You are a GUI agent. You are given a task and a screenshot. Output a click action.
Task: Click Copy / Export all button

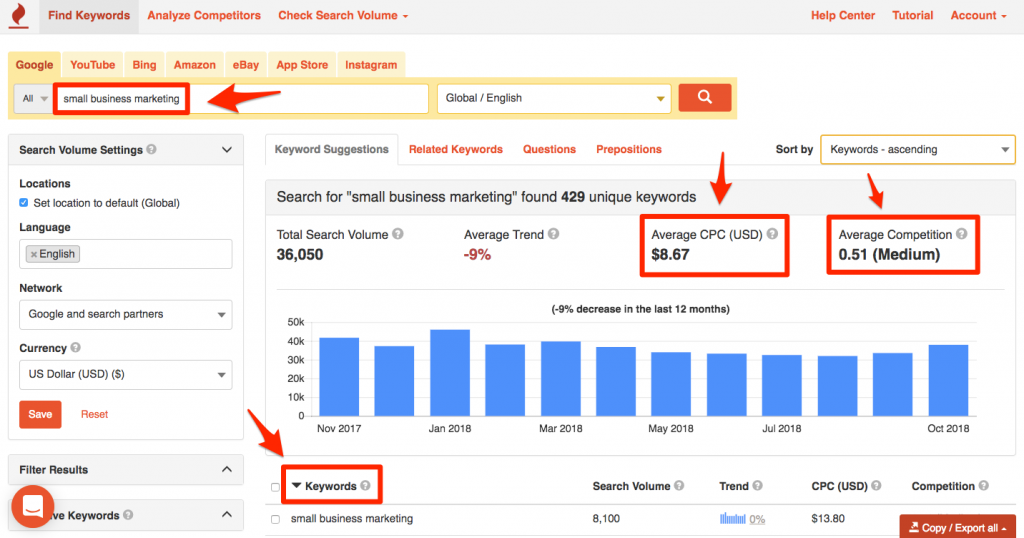coord(957,527)
